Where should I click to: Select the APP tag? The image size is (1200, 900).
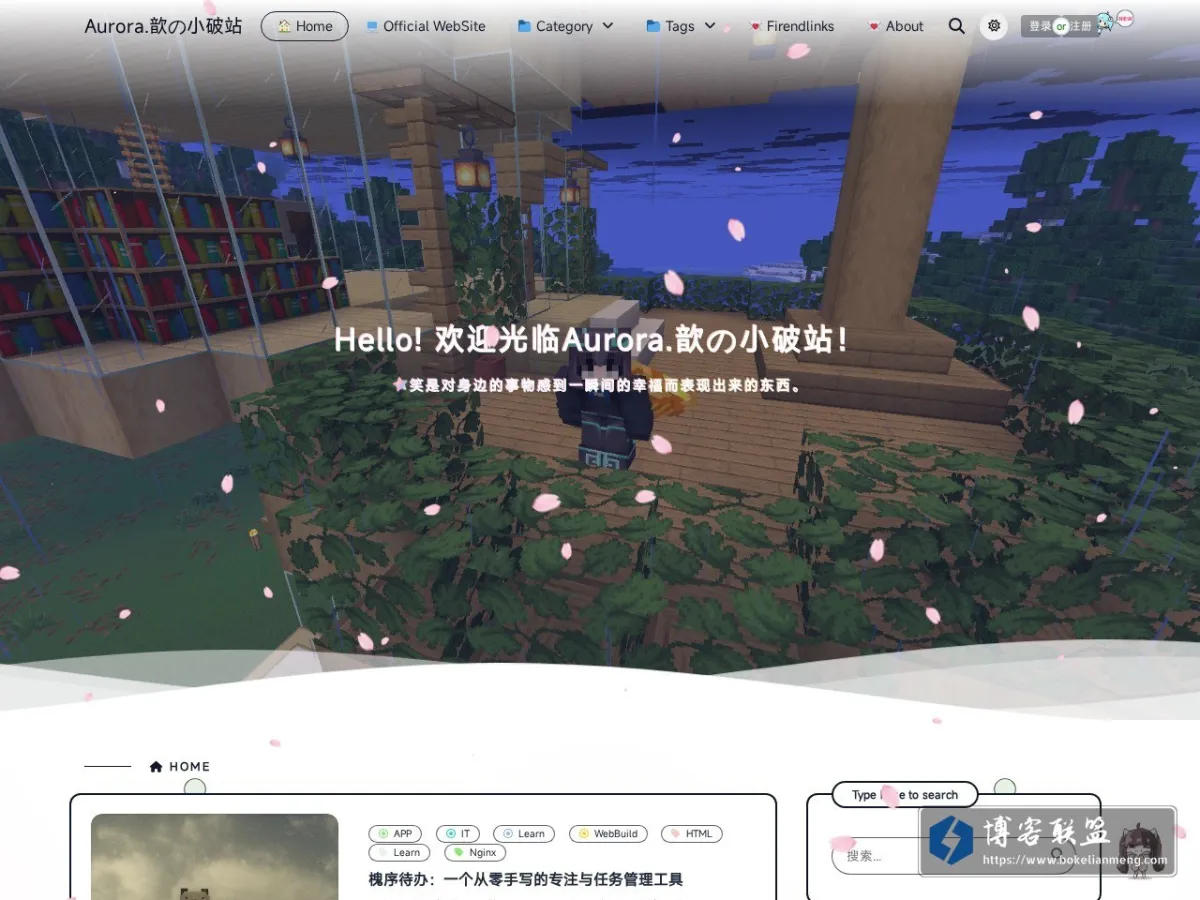click(x=395, y=833)
